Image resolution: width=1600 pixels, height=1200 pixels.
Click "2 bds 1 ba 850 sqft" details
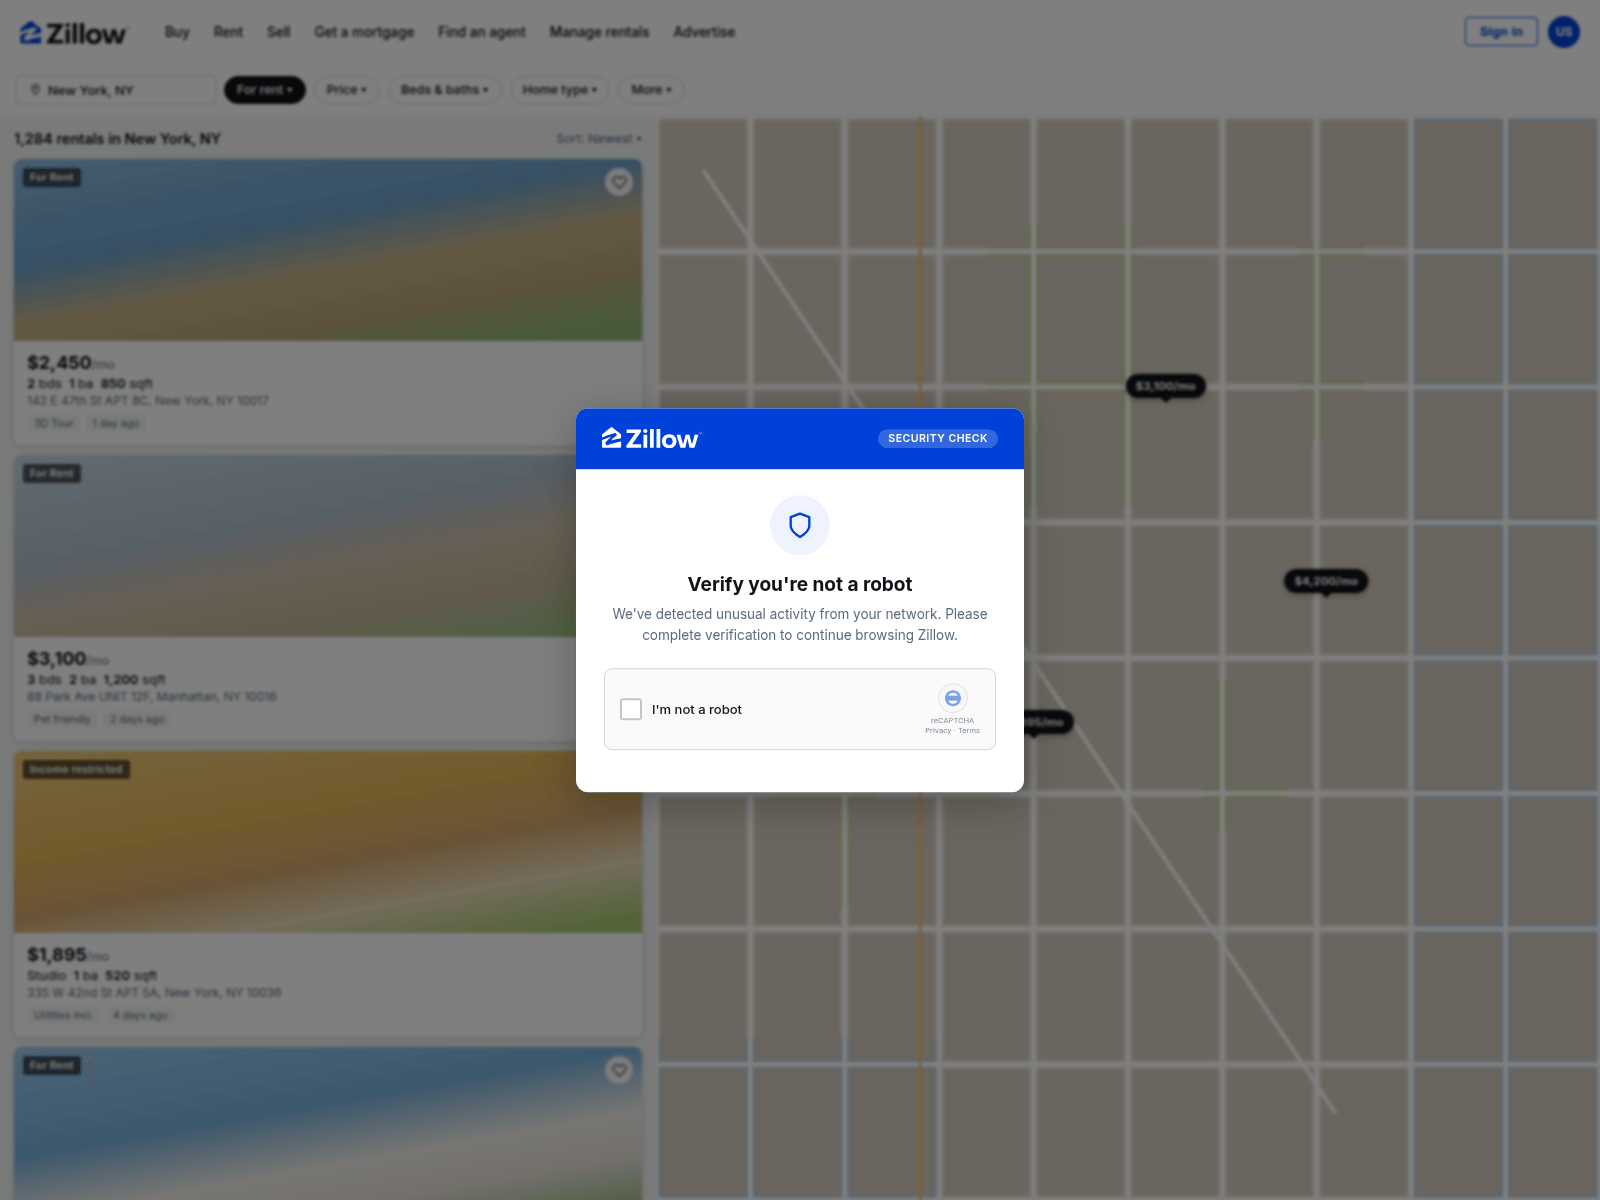pyautogui.click(x=90, y=384)
